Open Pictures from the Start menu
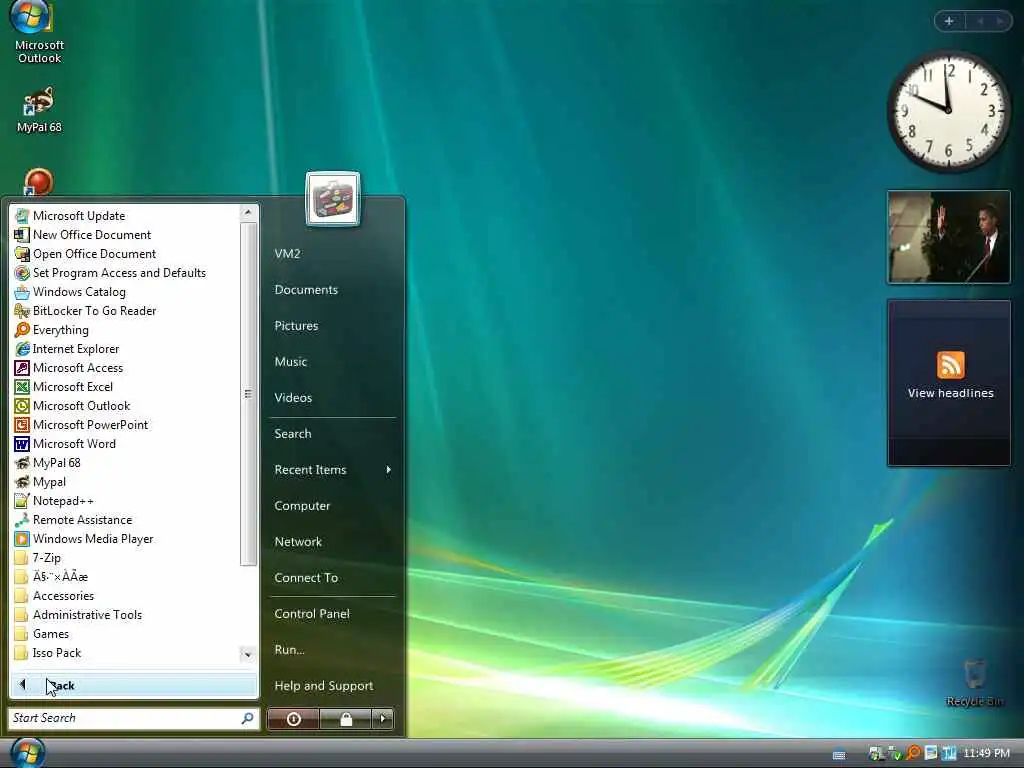 point(296,325)
